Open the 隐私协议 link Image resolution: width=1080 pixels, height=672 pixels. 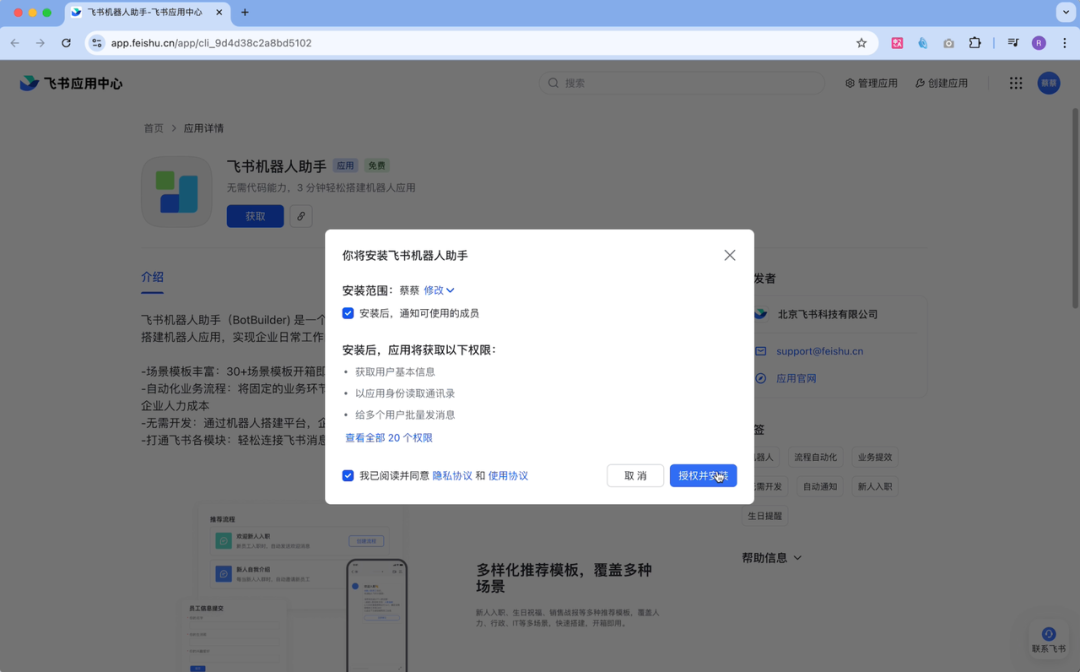(x=452, y=476)
